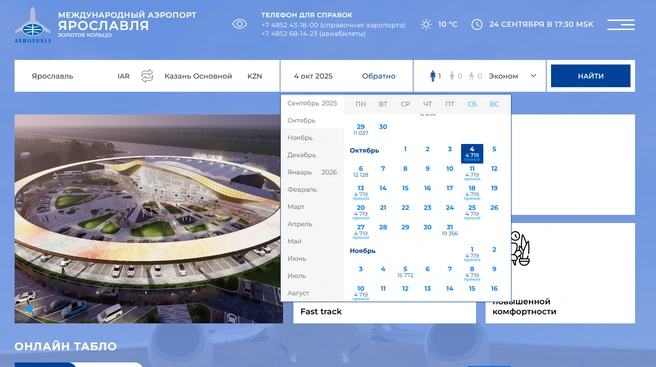Click the повышенной комфортности card
This screenshot has width=656, height=367.
click(x=560, y=273)
